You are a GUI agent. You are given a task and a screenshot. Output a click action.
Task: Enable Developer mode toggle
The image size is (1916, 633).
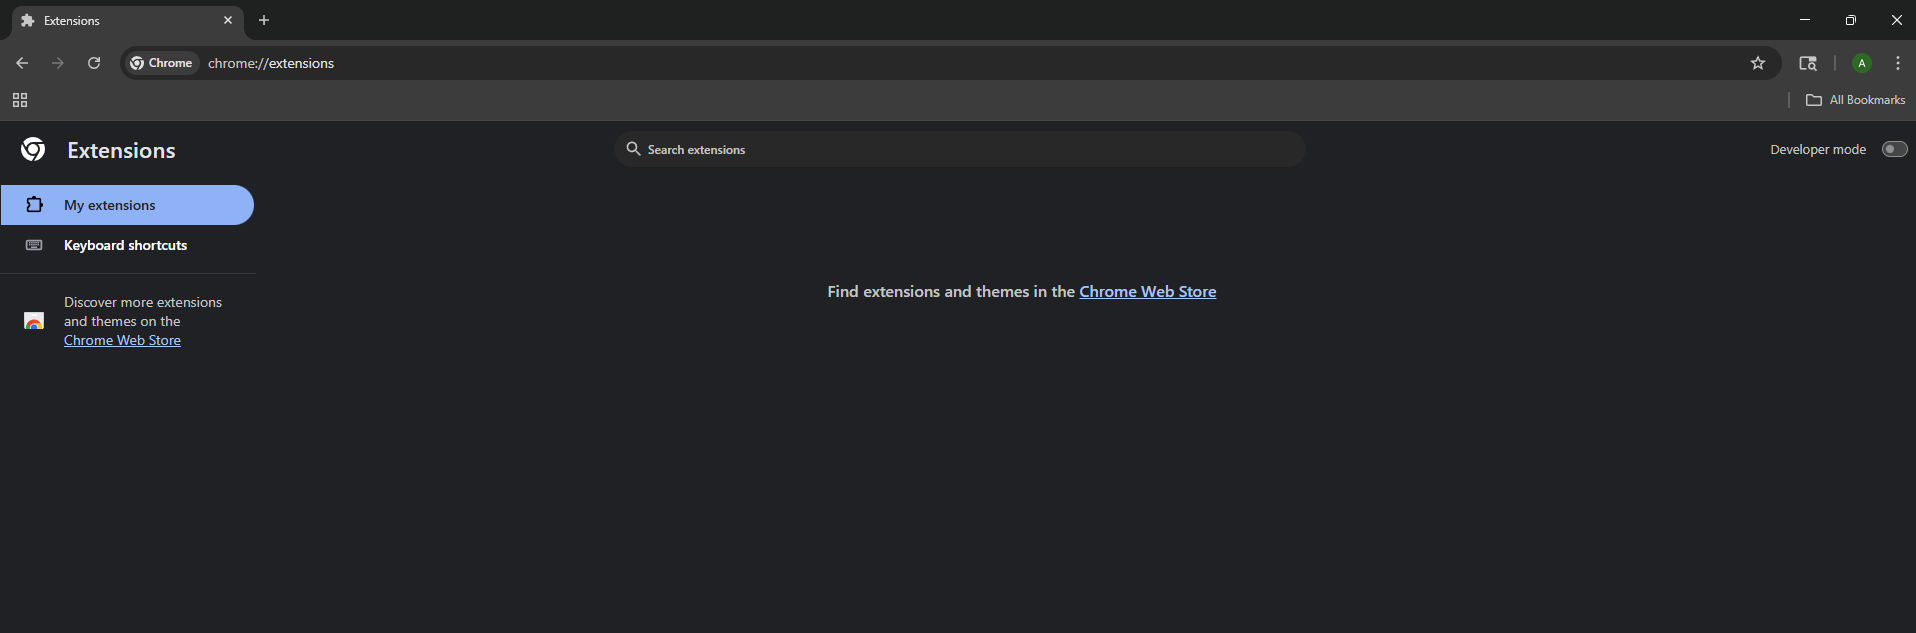click(x=1894, y=149)
